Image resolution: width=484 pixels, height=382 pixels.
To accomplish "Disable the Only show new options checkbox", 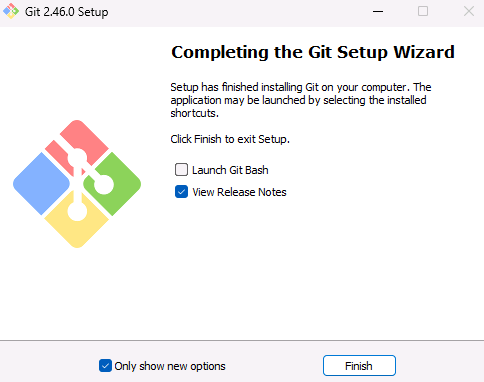I will [105, 366].
